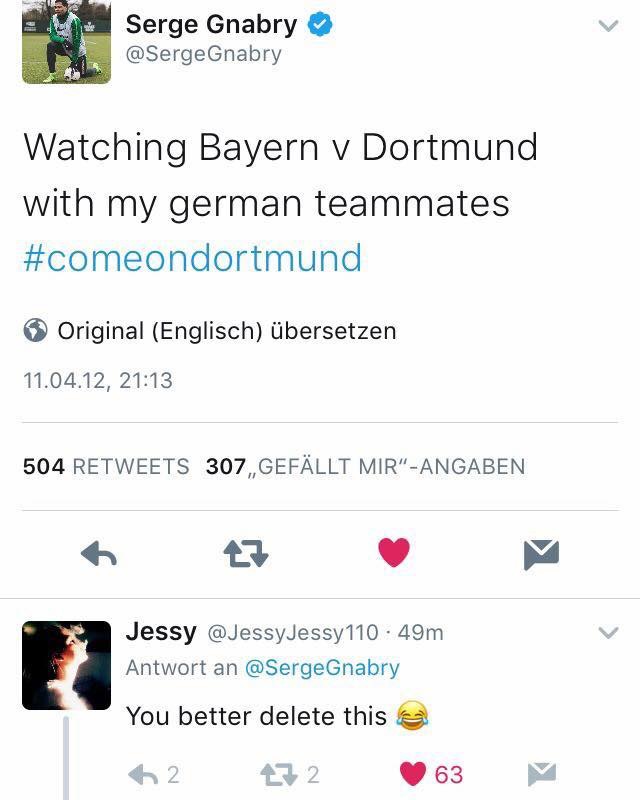Retweet Serge Gnabry's Bayern v Dortmund tweet
The height and width of the screenshot is (800, 640).
pos(246,554)
